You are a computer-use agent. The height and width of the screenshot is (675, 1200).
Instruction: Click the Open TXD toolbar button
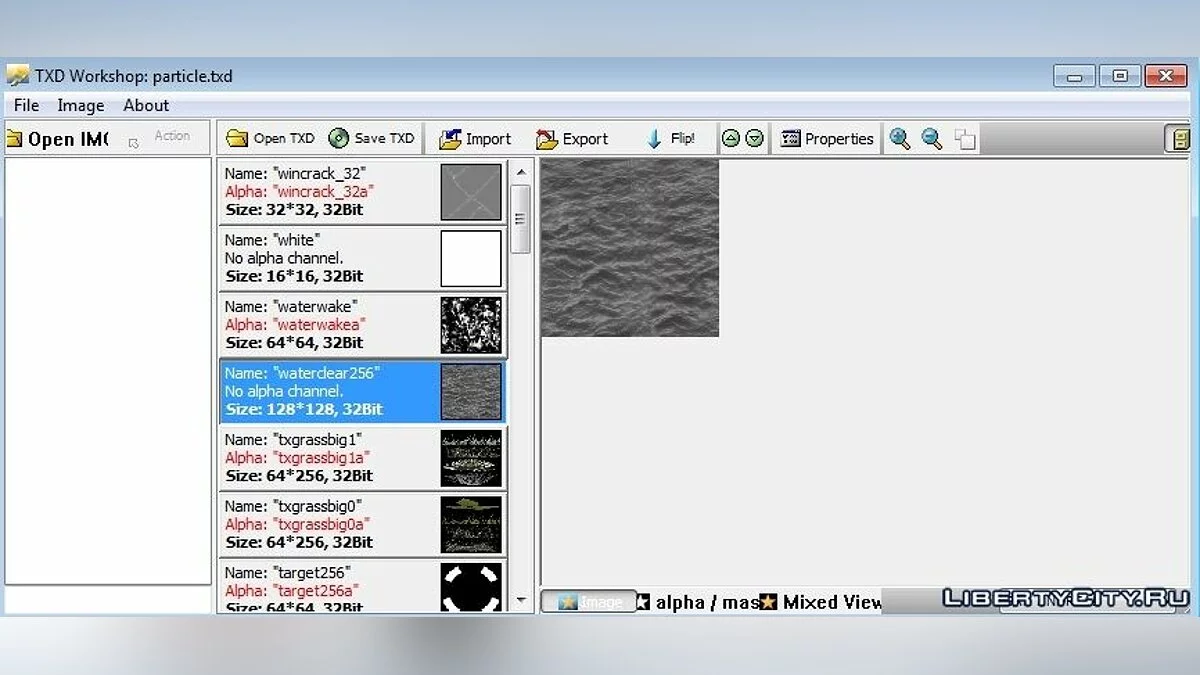(270, 139)
